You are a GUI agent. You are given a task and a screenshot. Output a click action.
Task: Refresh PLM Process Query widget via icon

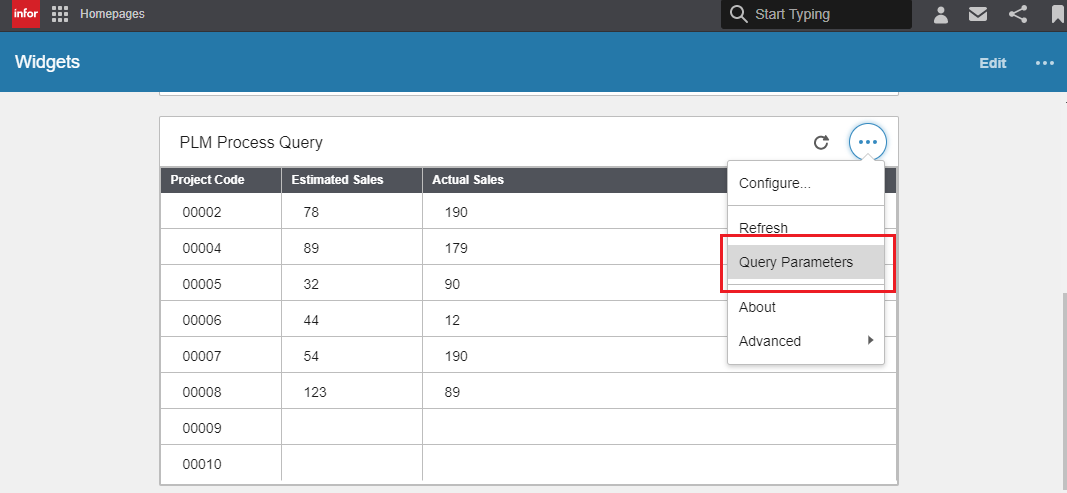click(x=821, y=143)
